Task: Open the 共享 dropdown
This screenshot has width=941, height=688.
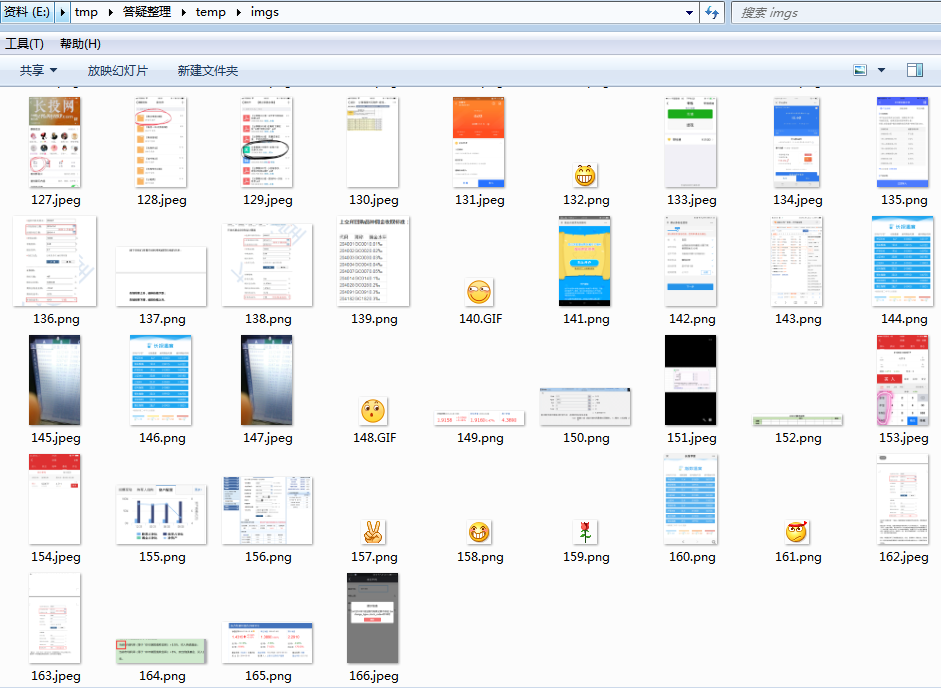Action: (38, 70)
